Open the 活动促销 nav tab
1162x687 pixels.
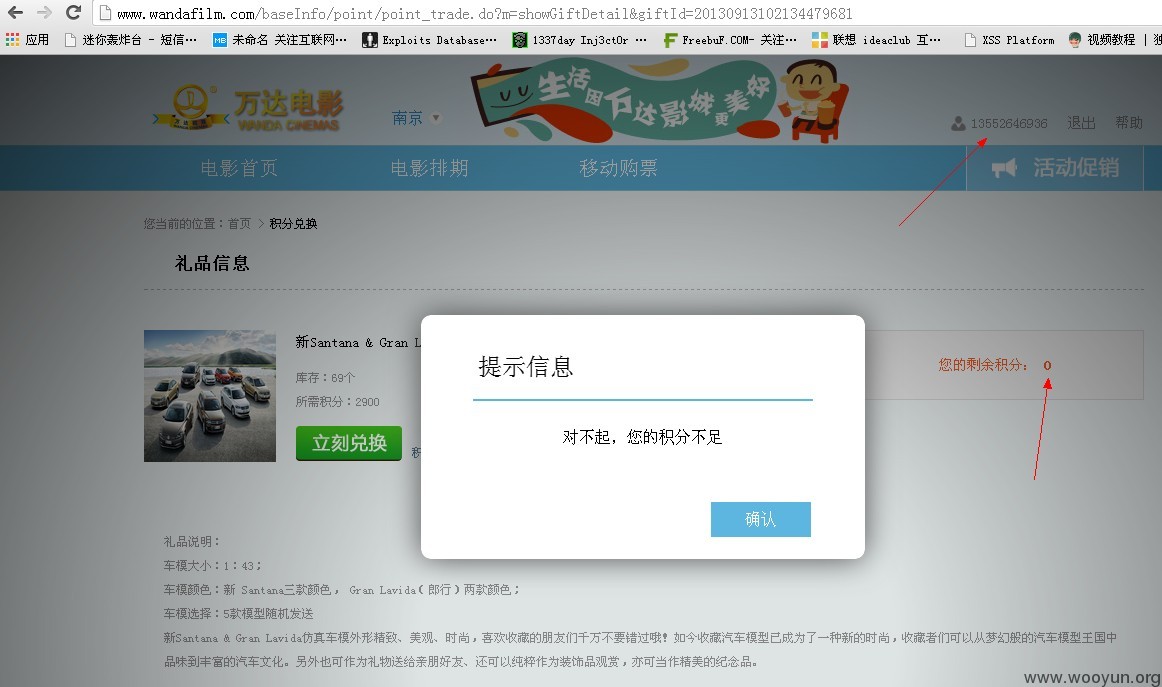(x=1055, y=168)
